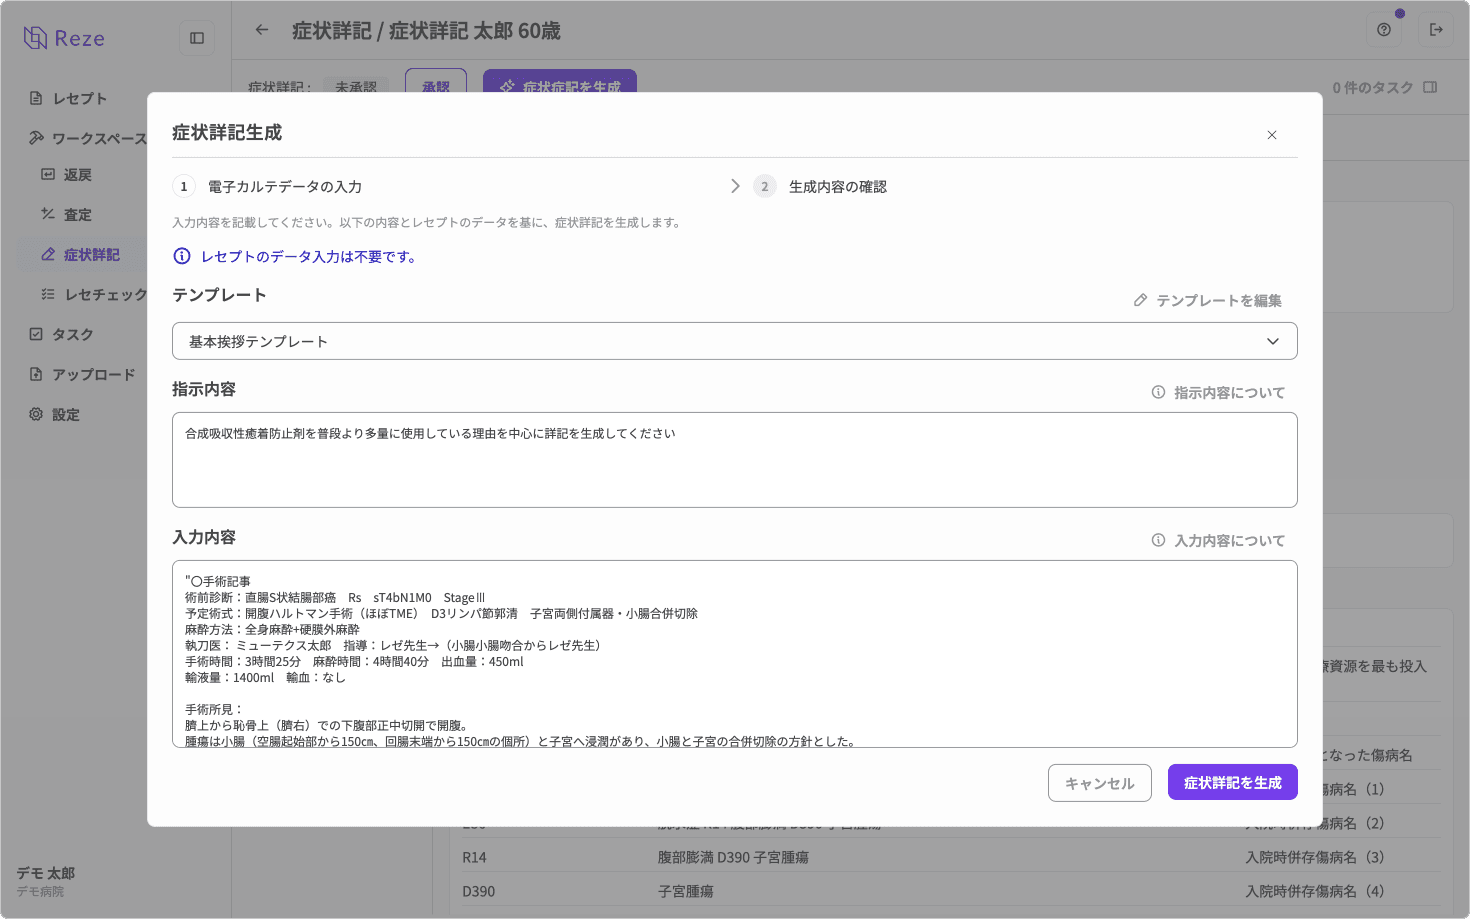
Task: Click the pencil icon beside 症状詳記 menu
Action: 46,254
